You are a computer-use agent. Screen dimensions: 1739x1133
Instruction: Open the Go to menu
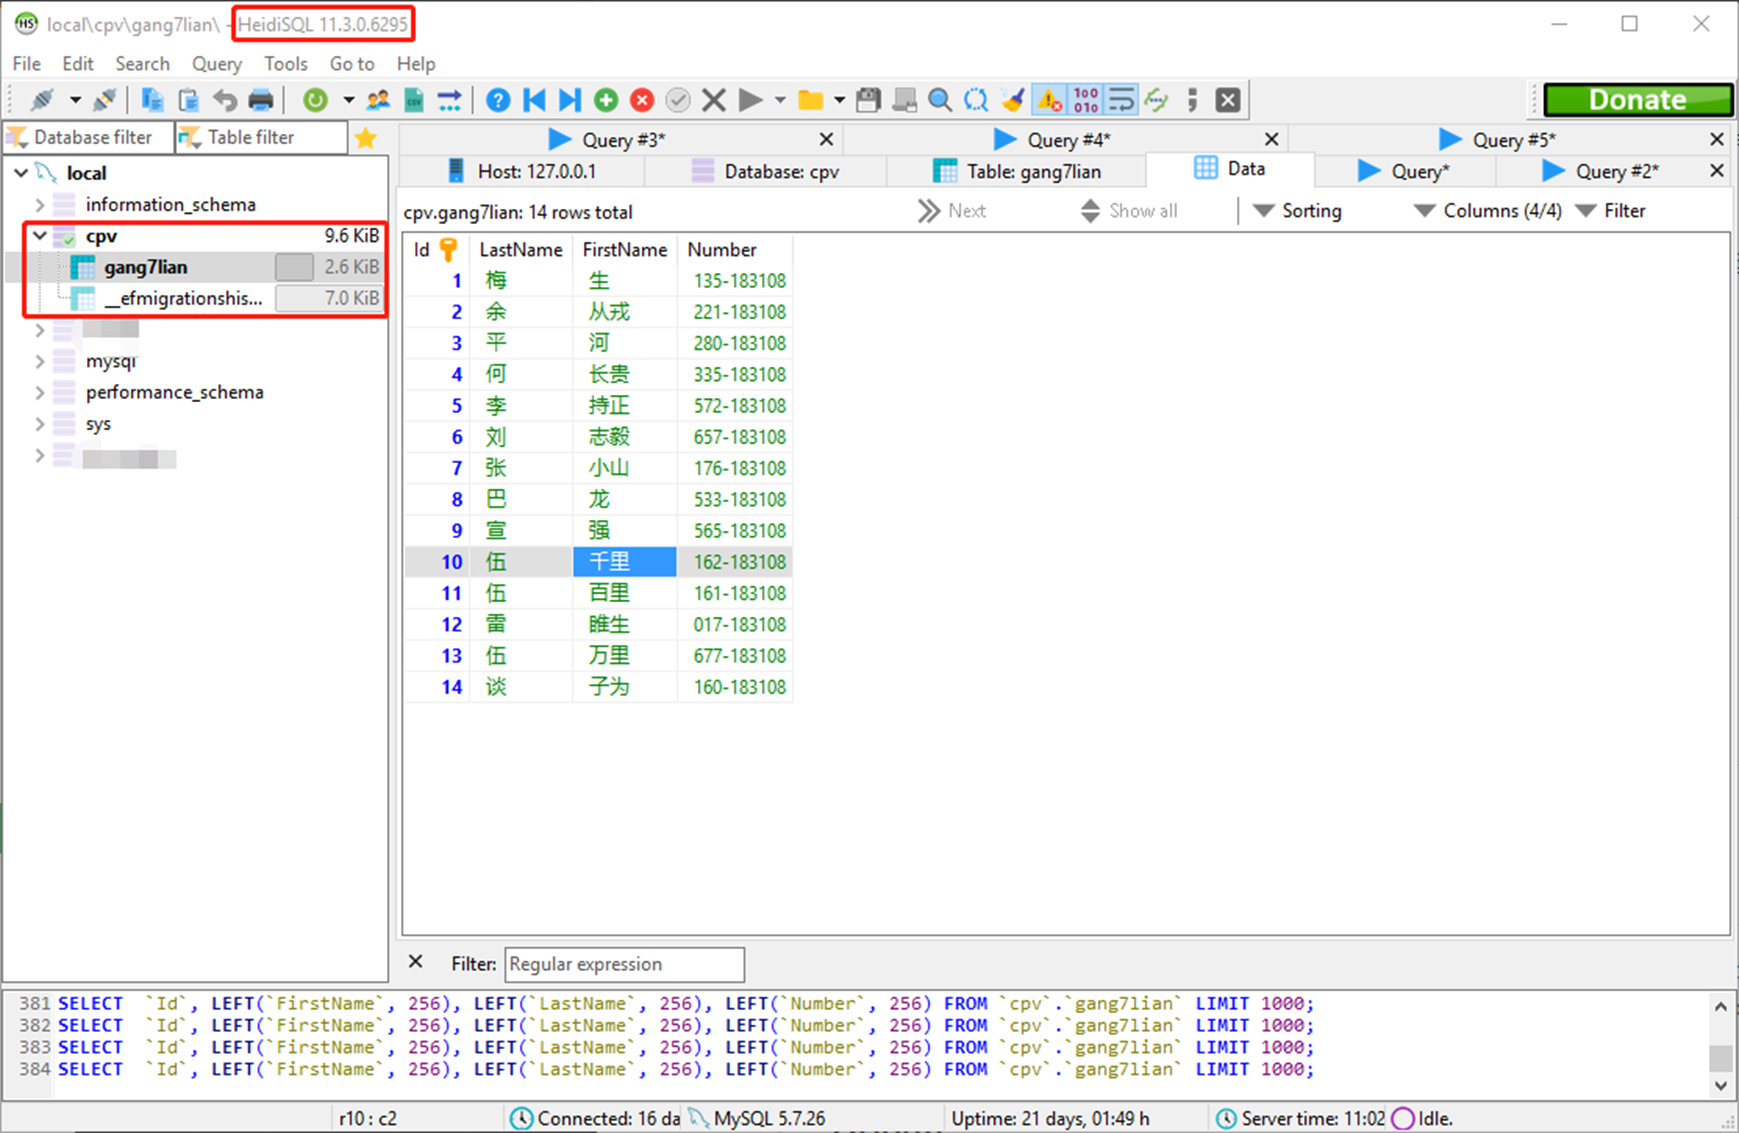352,64
